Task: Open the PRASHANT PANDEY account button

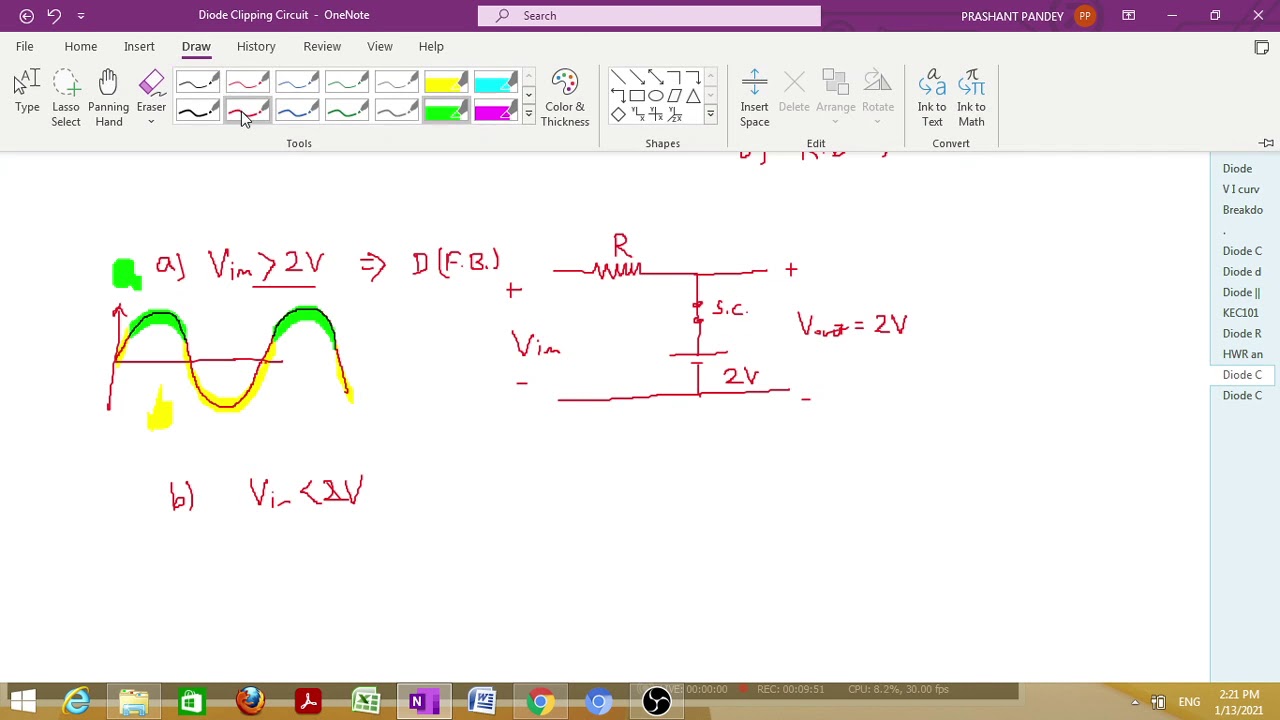Action: (x=1027, y=15)
